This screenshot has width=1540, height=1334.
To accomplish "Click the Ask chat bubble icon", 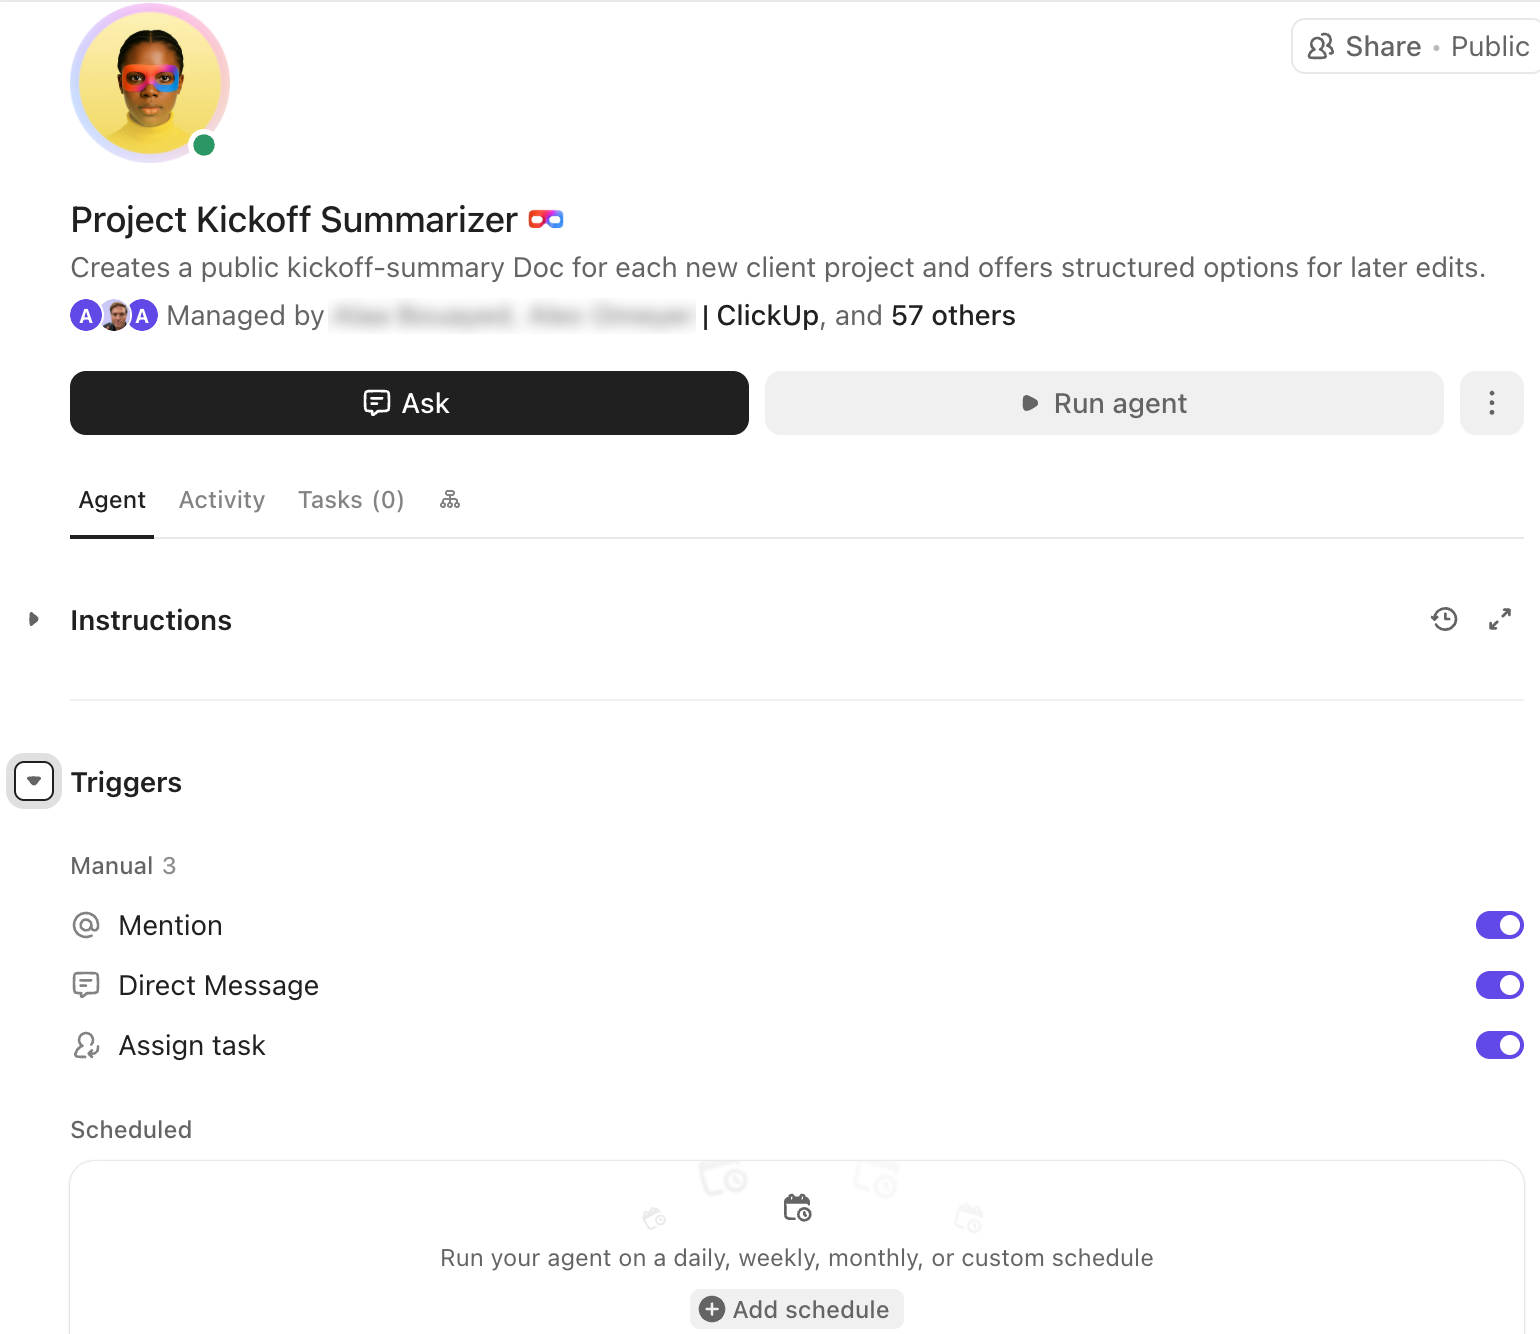I will point(376,403).
